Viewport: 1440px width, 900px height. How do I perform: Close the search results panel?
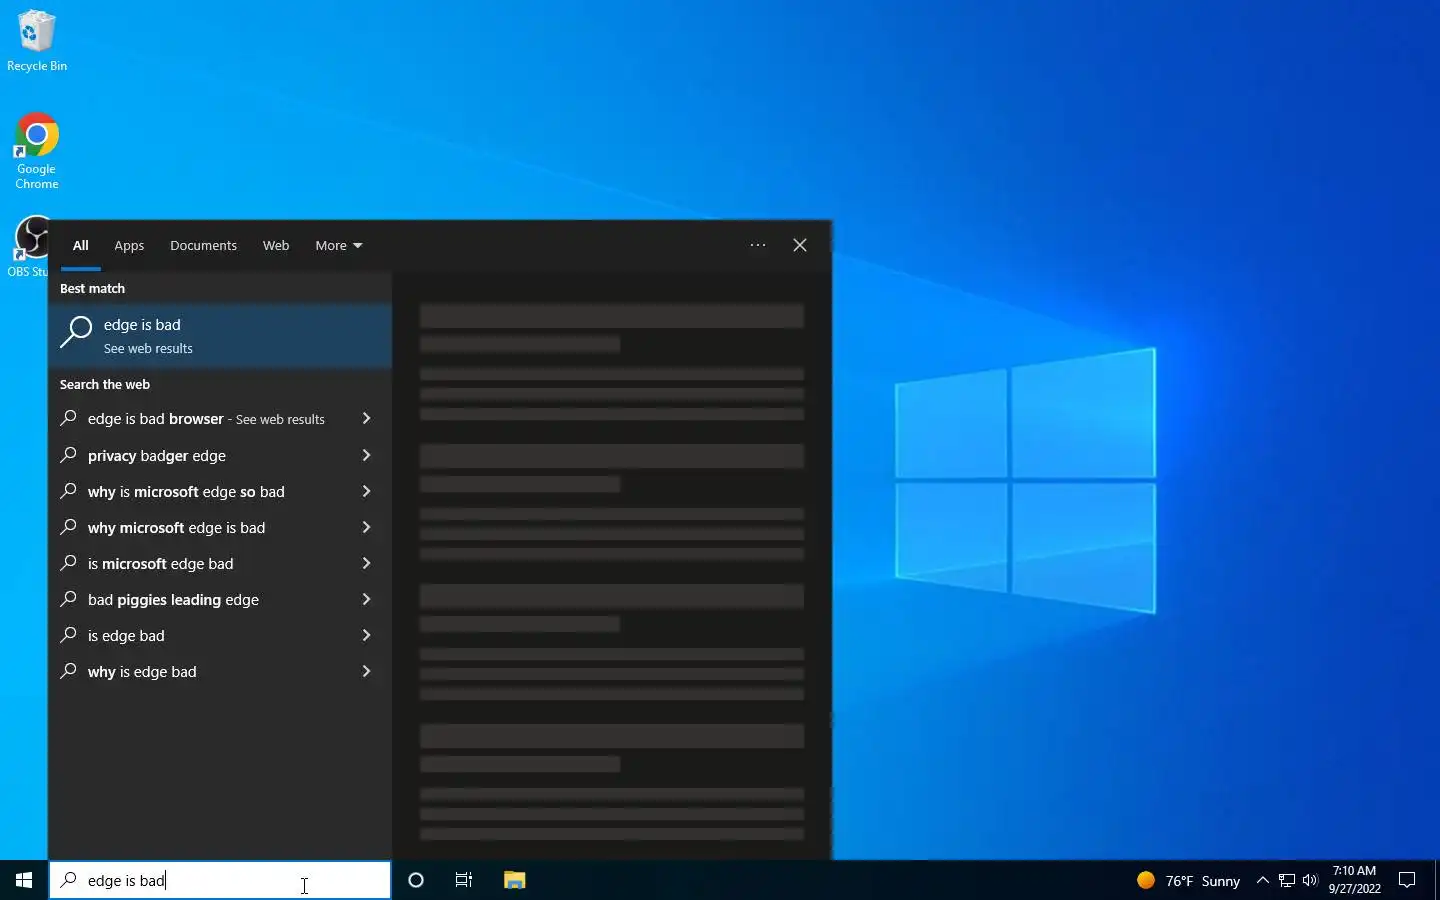(x=800, y=245)
